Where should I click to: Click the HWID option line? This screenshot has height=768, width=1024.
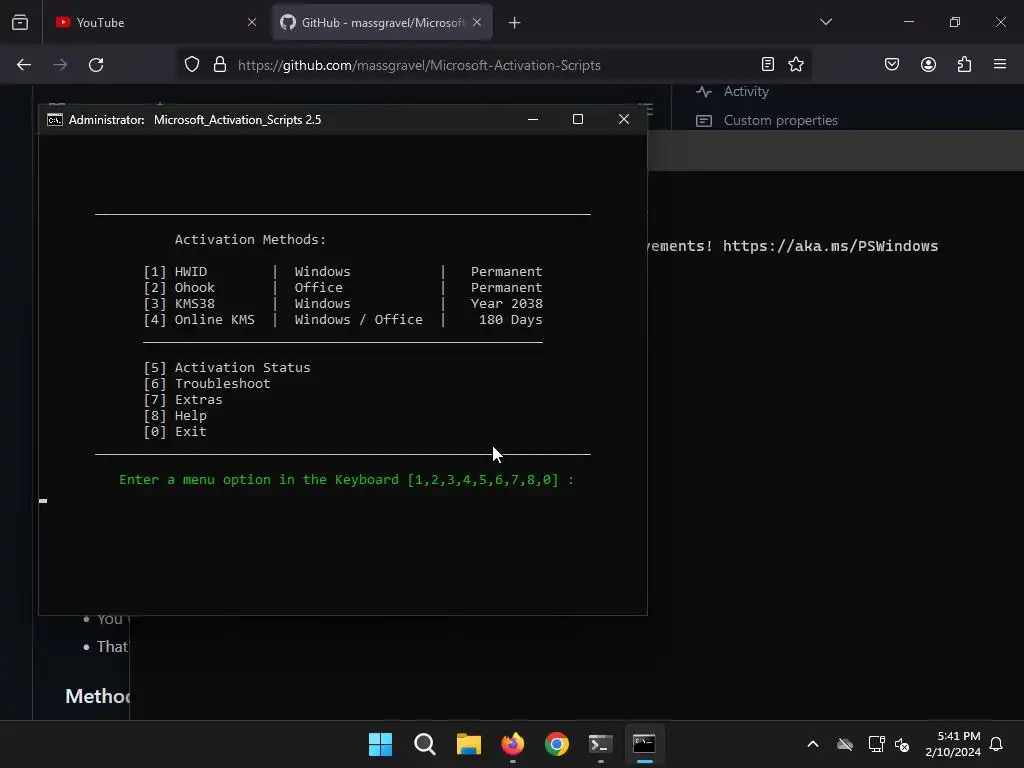point(343,272)
